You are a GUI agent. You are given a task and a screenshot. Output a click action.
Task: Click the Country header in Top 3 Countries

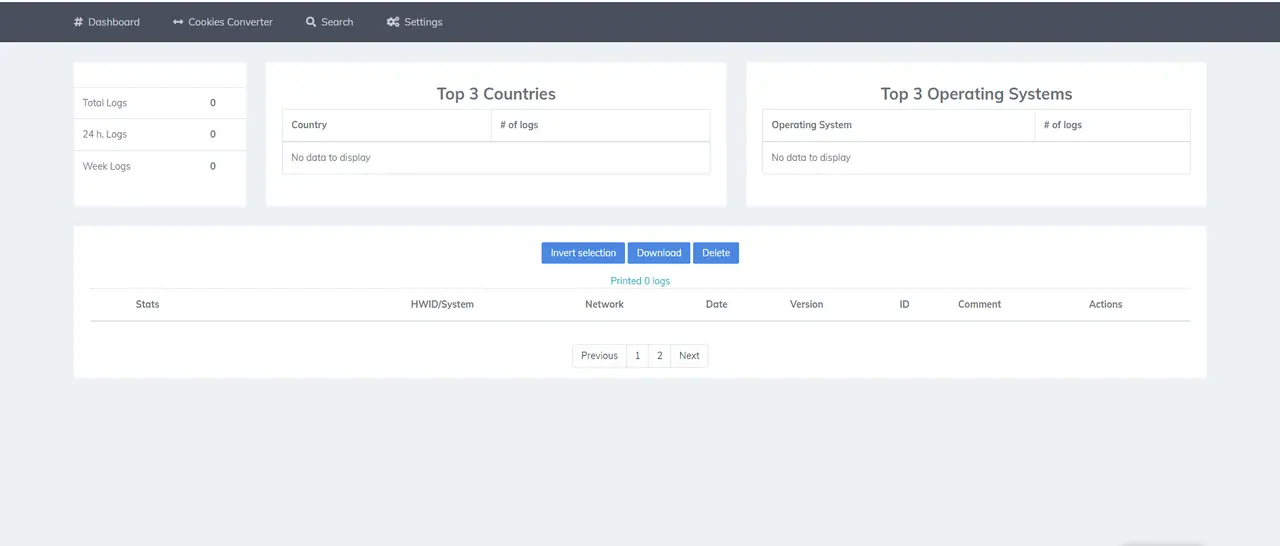[309, 125]
